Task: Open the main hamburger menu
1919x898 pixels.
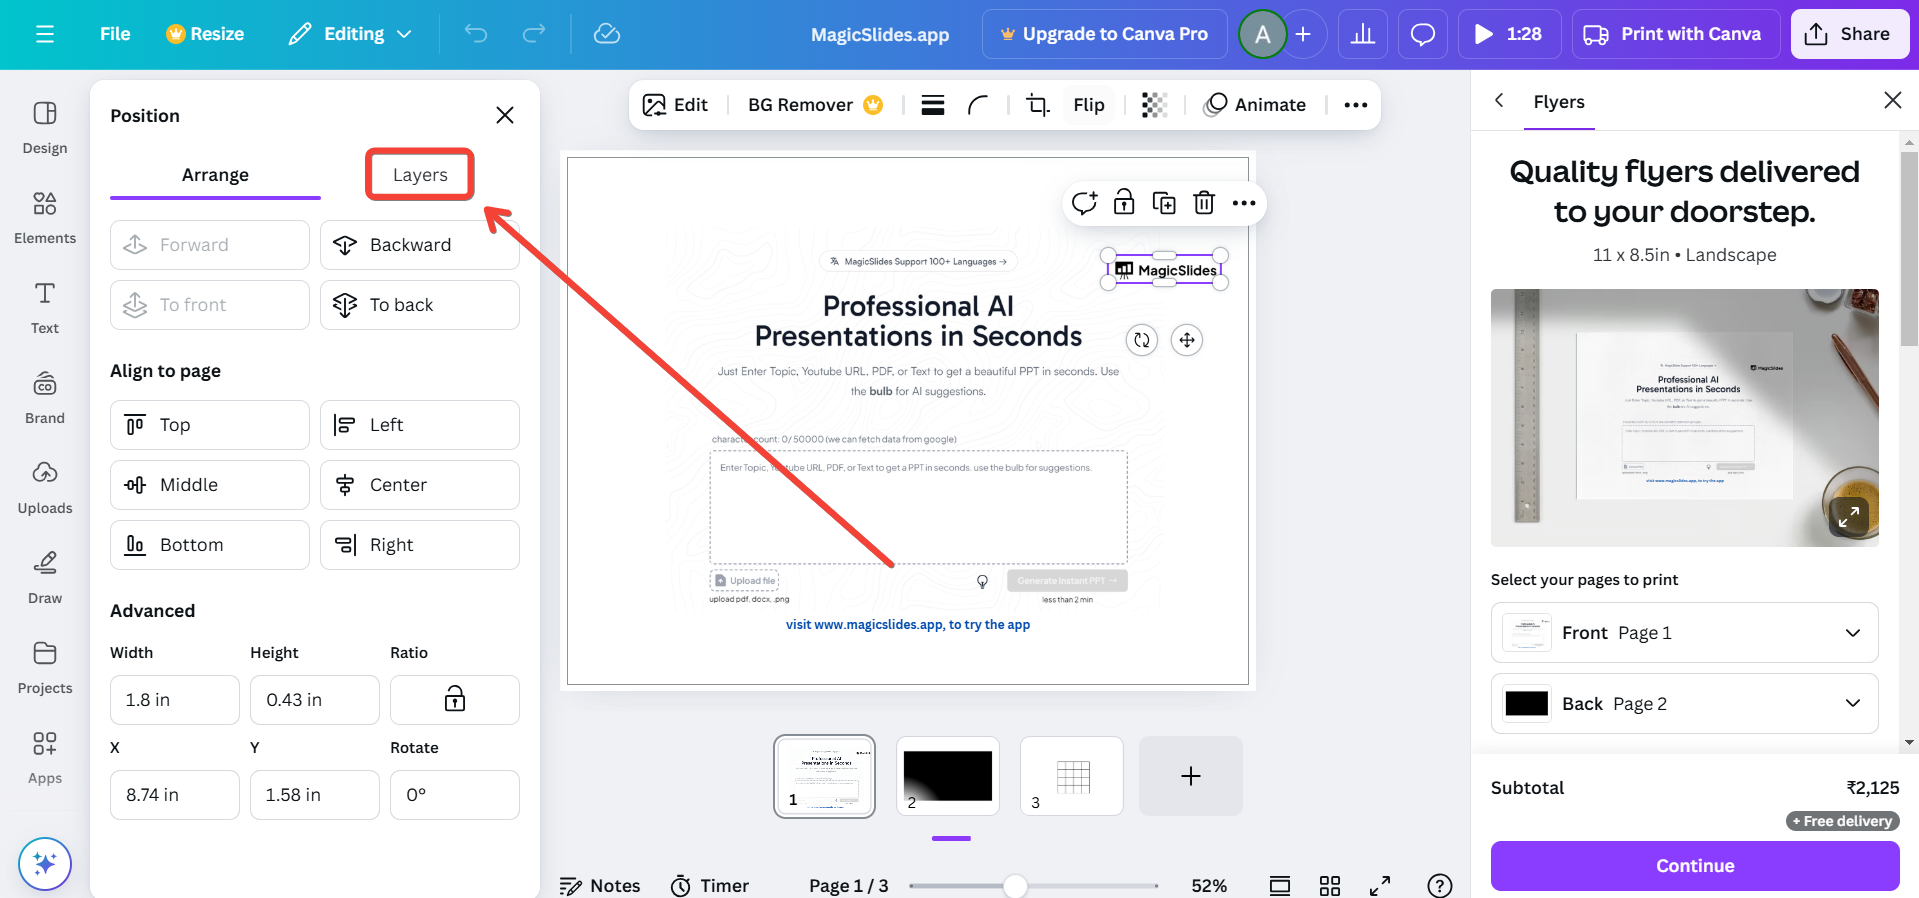Action: (x=45, y=34)
